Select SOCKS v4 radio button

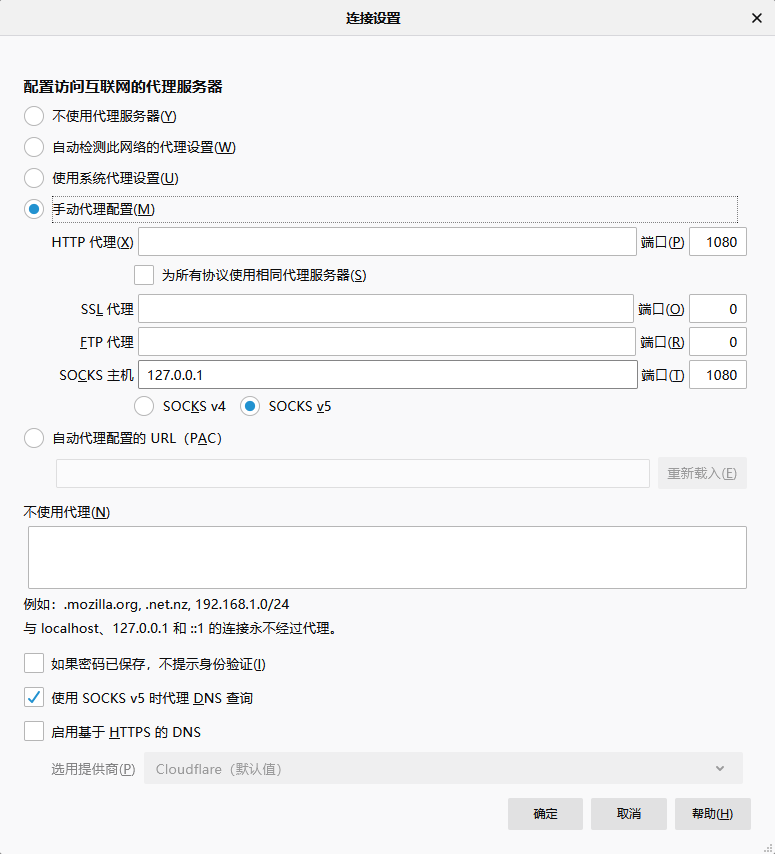pos(144,406)
